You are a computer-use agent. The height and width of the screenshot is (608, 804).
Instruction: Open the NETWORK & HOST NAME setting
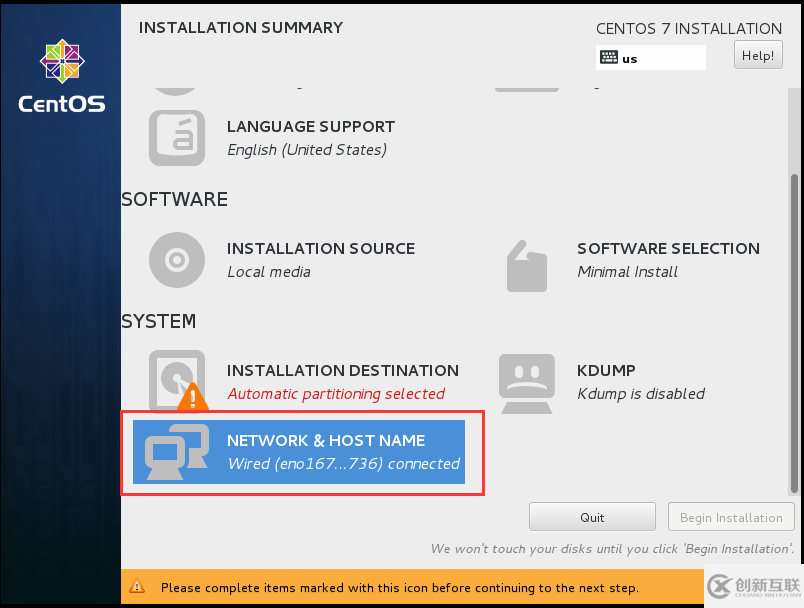[x=299, y=452]
